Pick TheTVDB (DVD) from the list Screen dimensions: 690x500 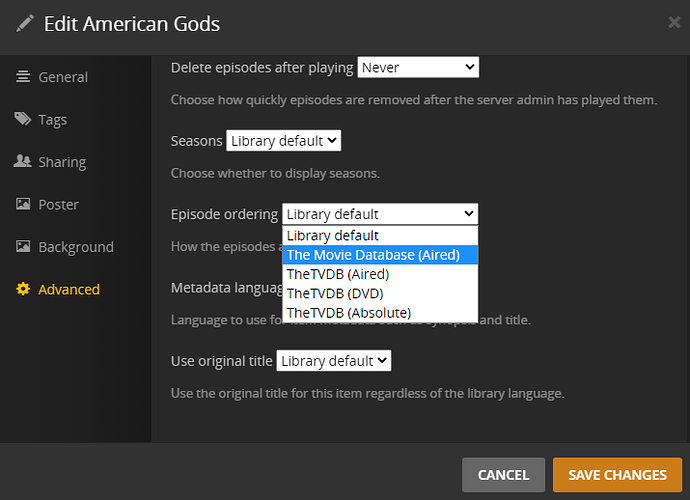[x=334, y=293]
